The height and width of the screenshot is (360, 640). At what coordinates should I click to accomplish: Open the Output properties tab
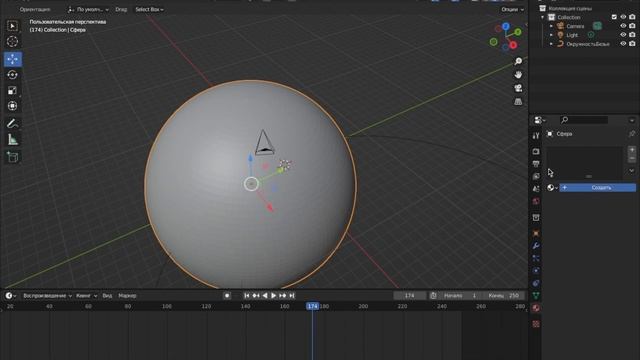(536, 164)
